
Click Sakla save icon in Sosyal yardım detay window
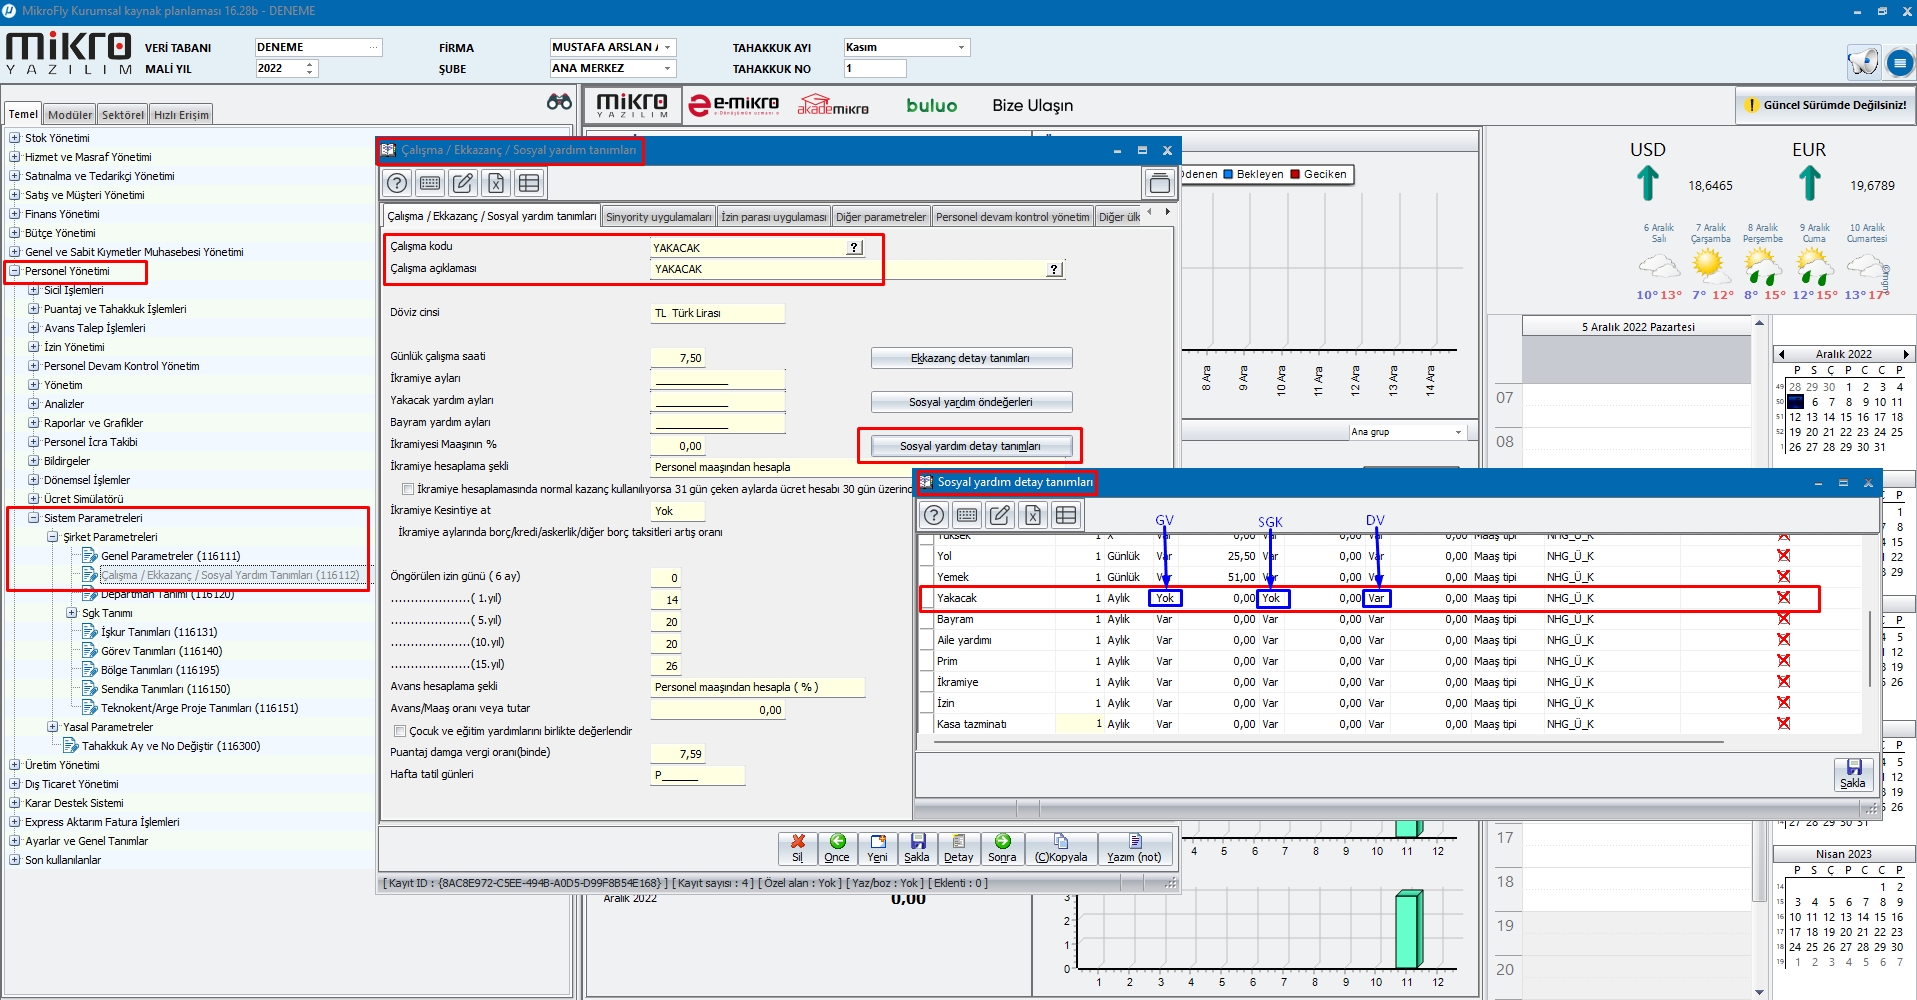pos(1853,774)
